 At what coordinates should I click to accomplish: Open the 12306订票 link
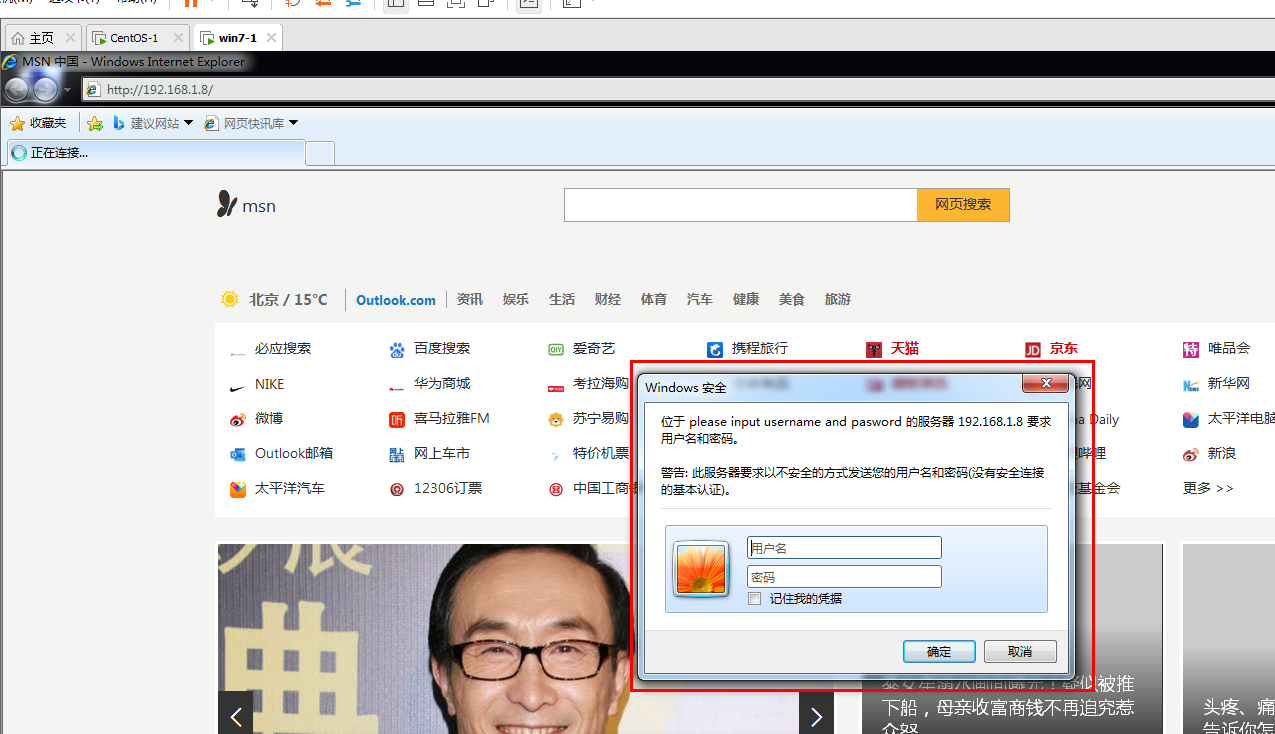click(448, 488)
